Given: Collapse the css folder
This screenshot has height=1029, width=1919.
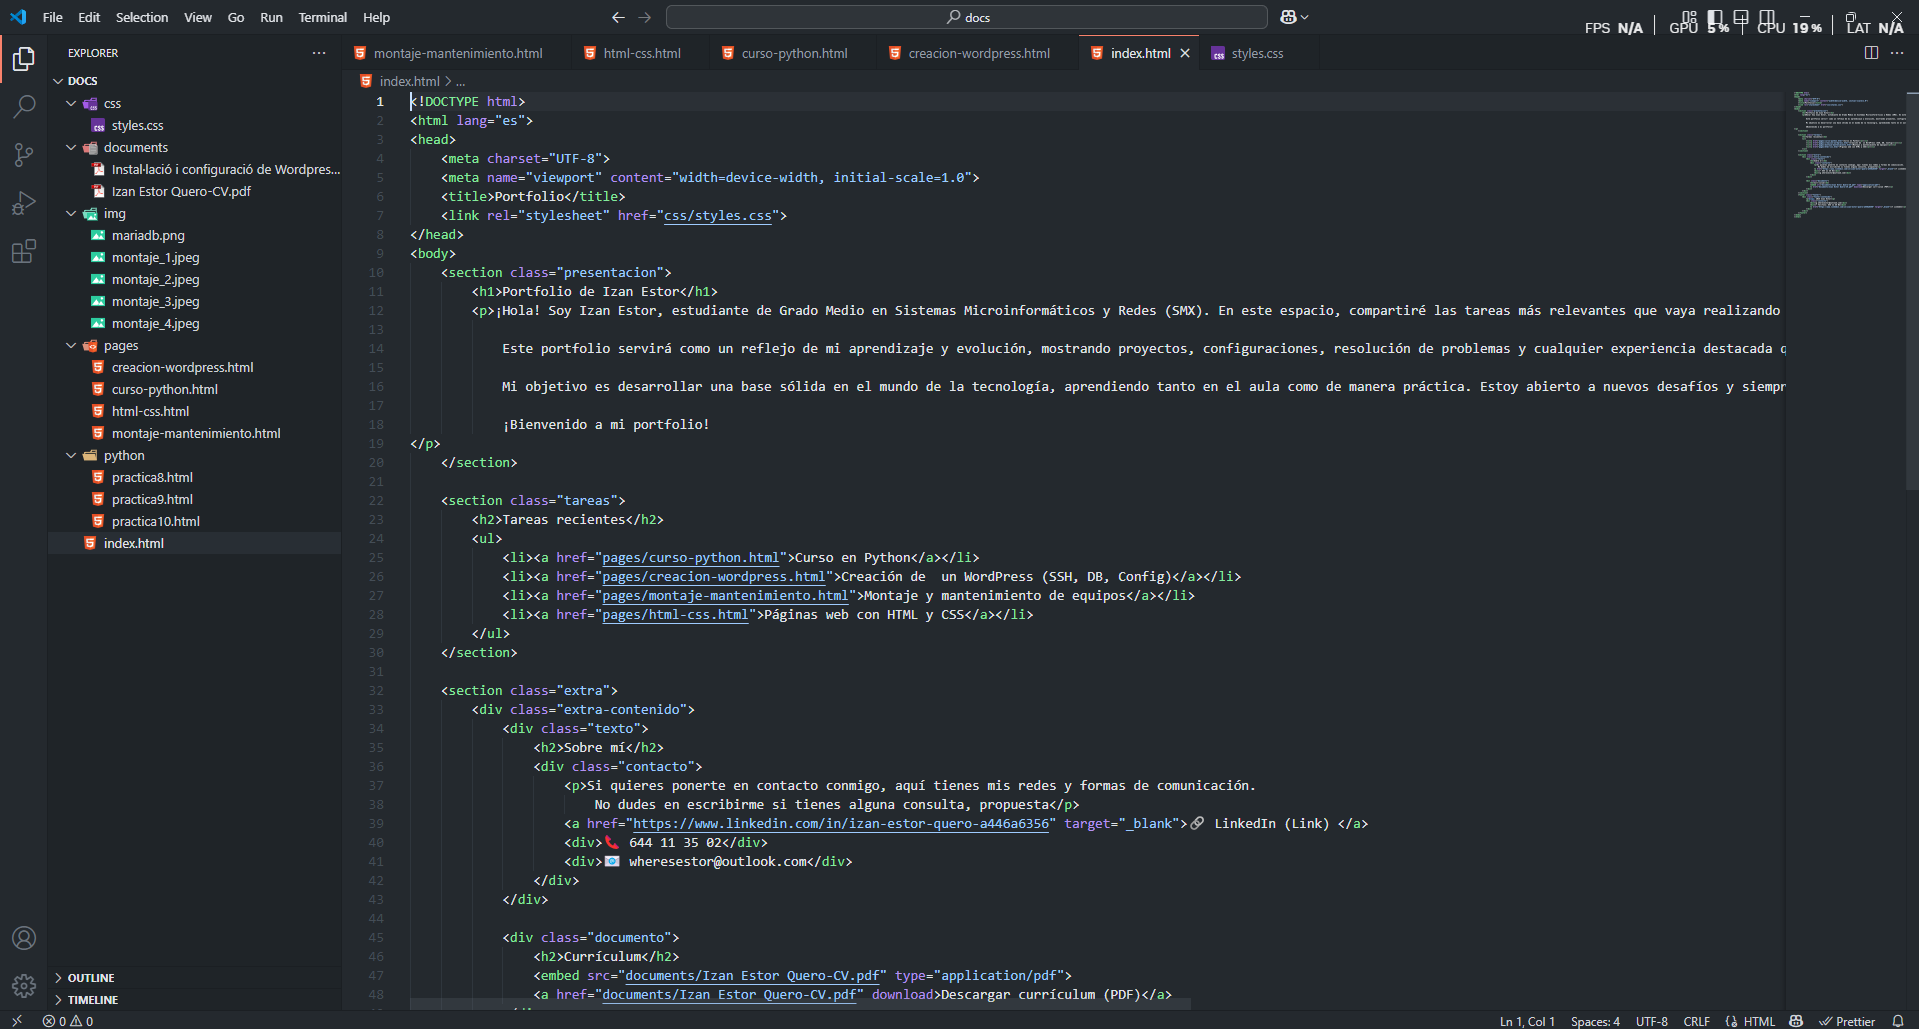Looking at the screenshot, I should 71,103.
